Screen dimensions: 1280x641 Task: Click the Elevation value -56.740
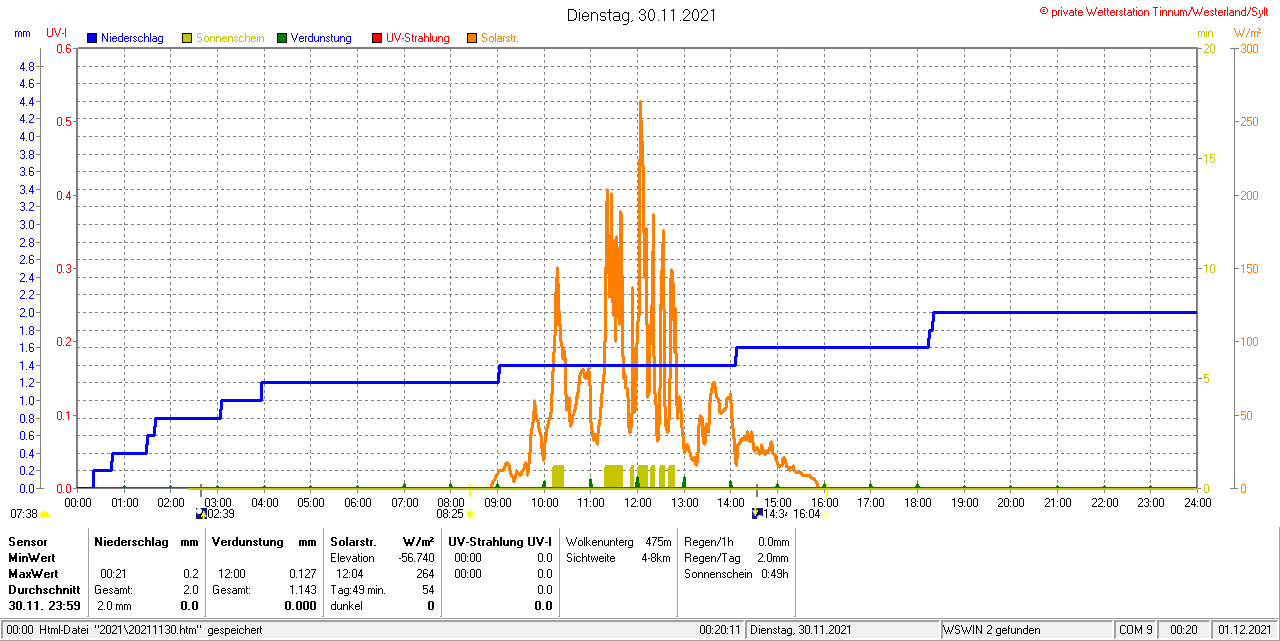pos(416,558)
